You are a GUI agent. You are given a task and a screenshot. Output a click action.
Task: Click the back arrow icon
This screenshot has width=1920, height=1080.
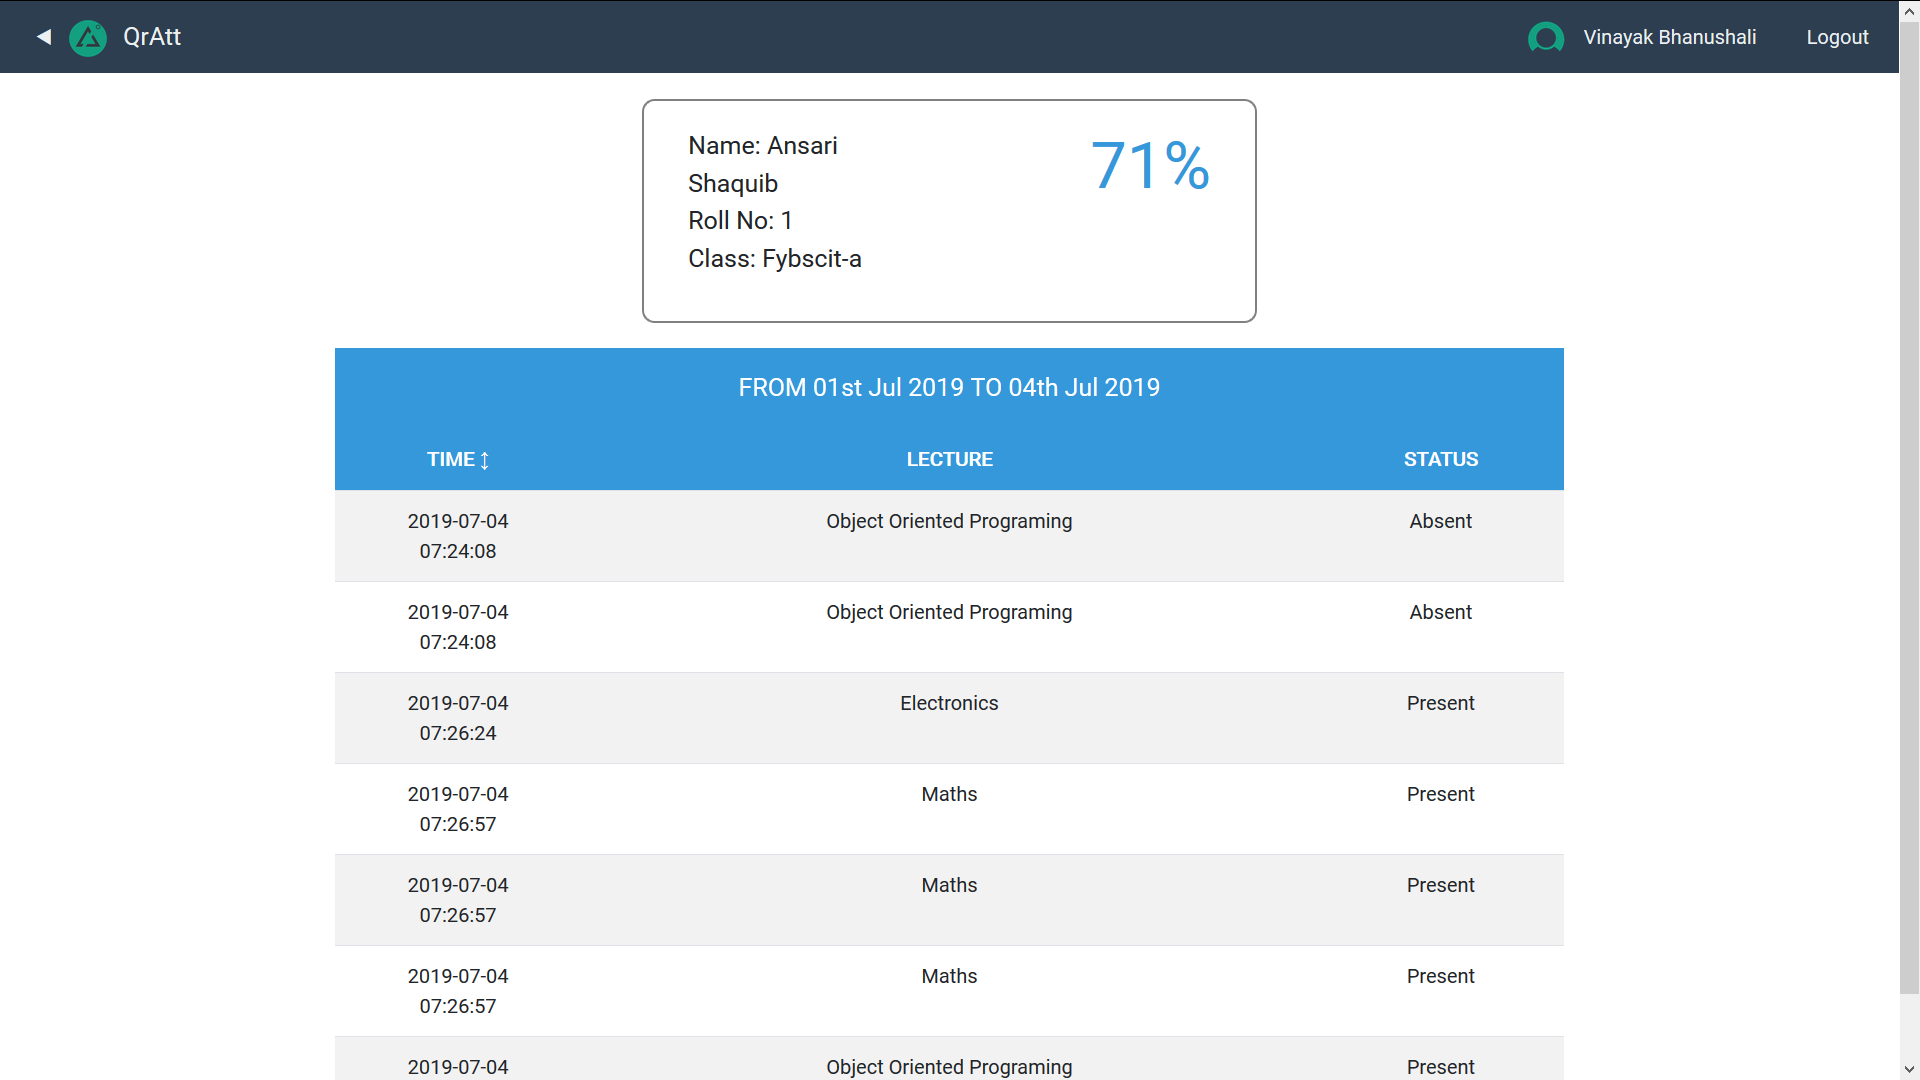click(x=44, y=37)
